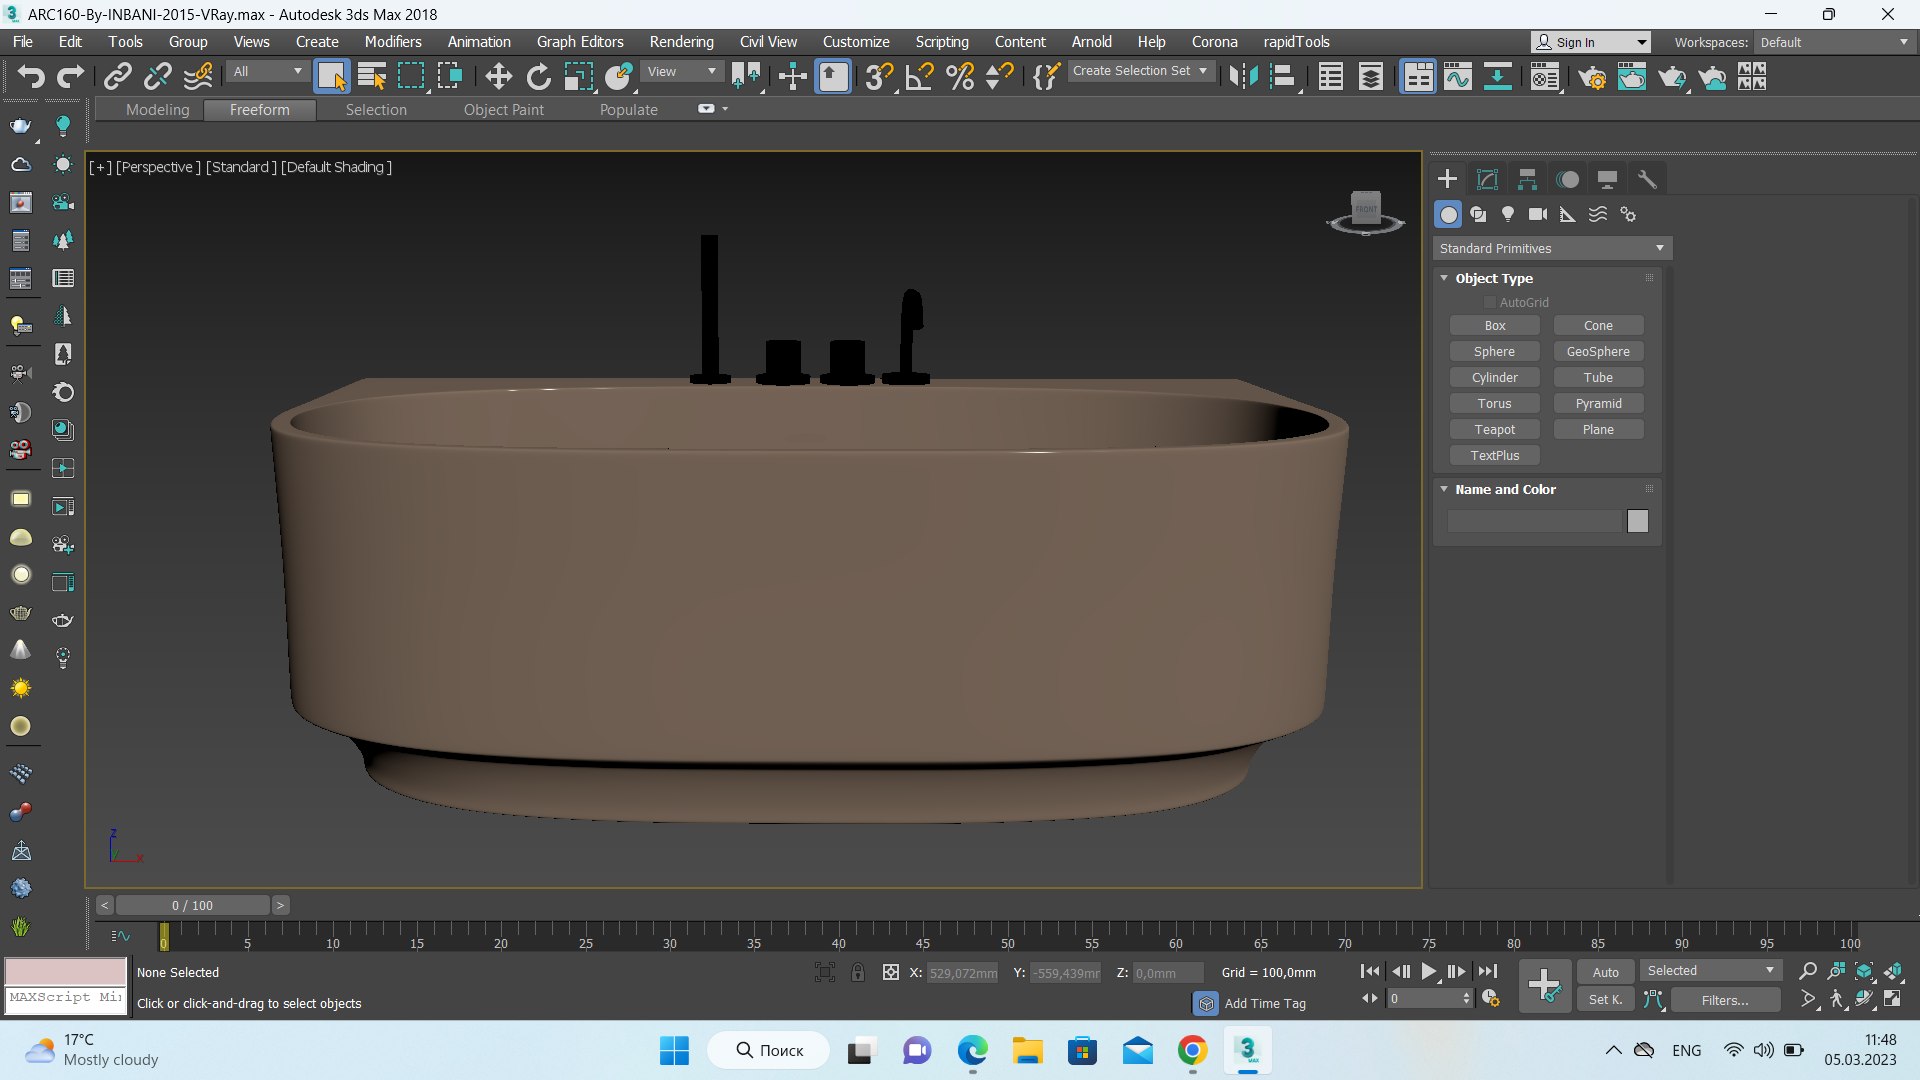Open the Corona menu
The image size is (1920, 1080).
(1214, 42)
